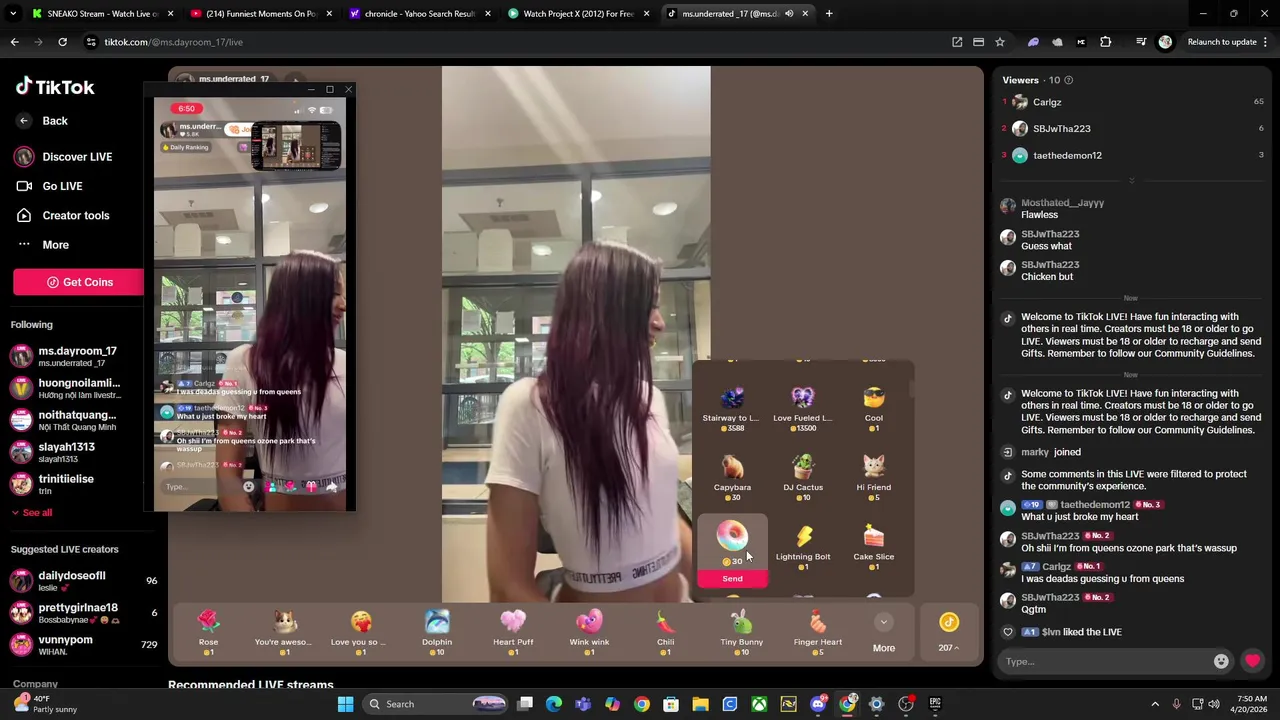Click the chat Type... input field

point(1104,661)
